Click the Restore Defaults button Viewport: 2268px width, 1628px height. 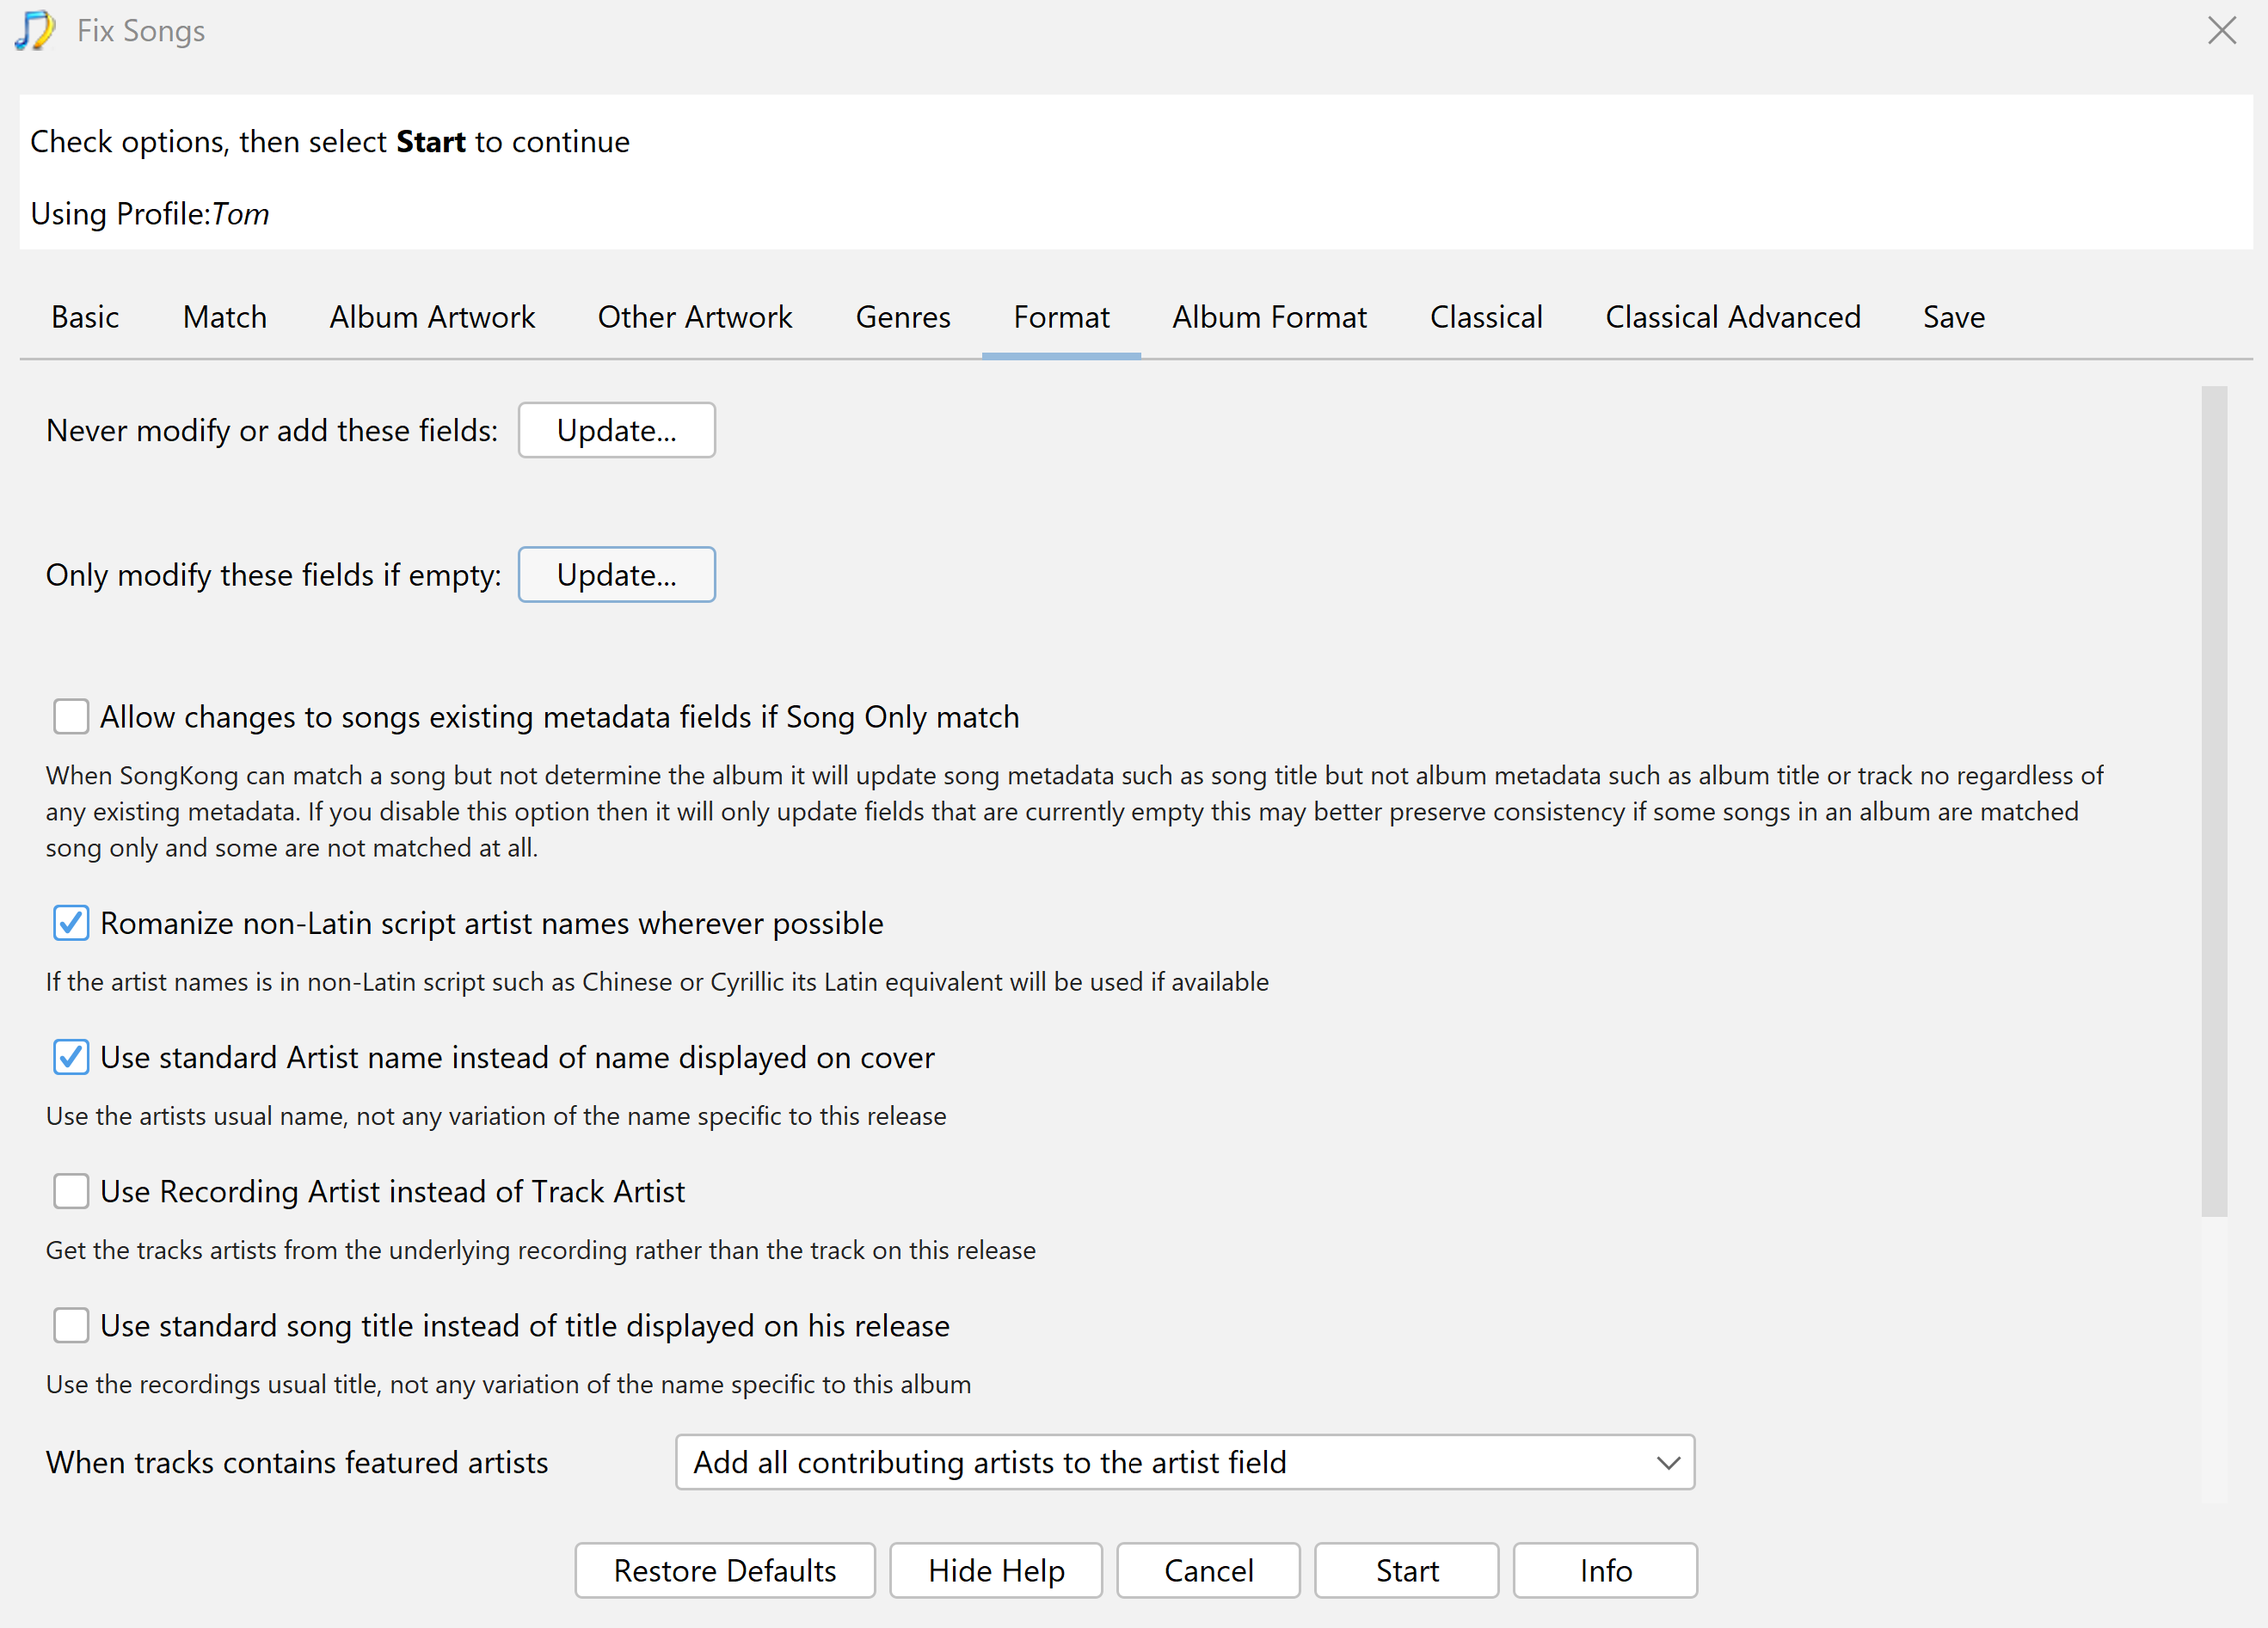pyautogui.click(x=724, y=1569)
